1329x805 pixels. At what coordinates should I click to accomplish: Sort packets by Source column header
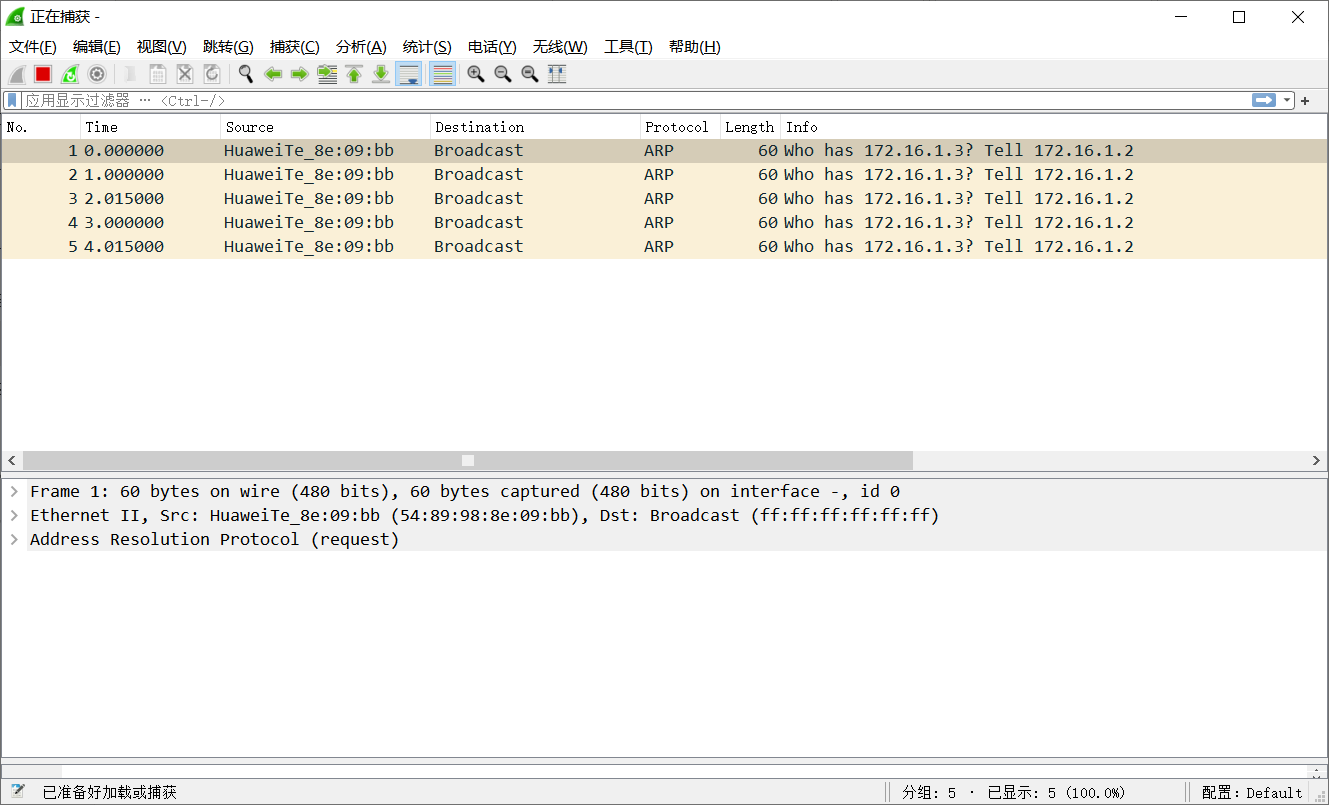pyautogui.click(x=325, y=127)
